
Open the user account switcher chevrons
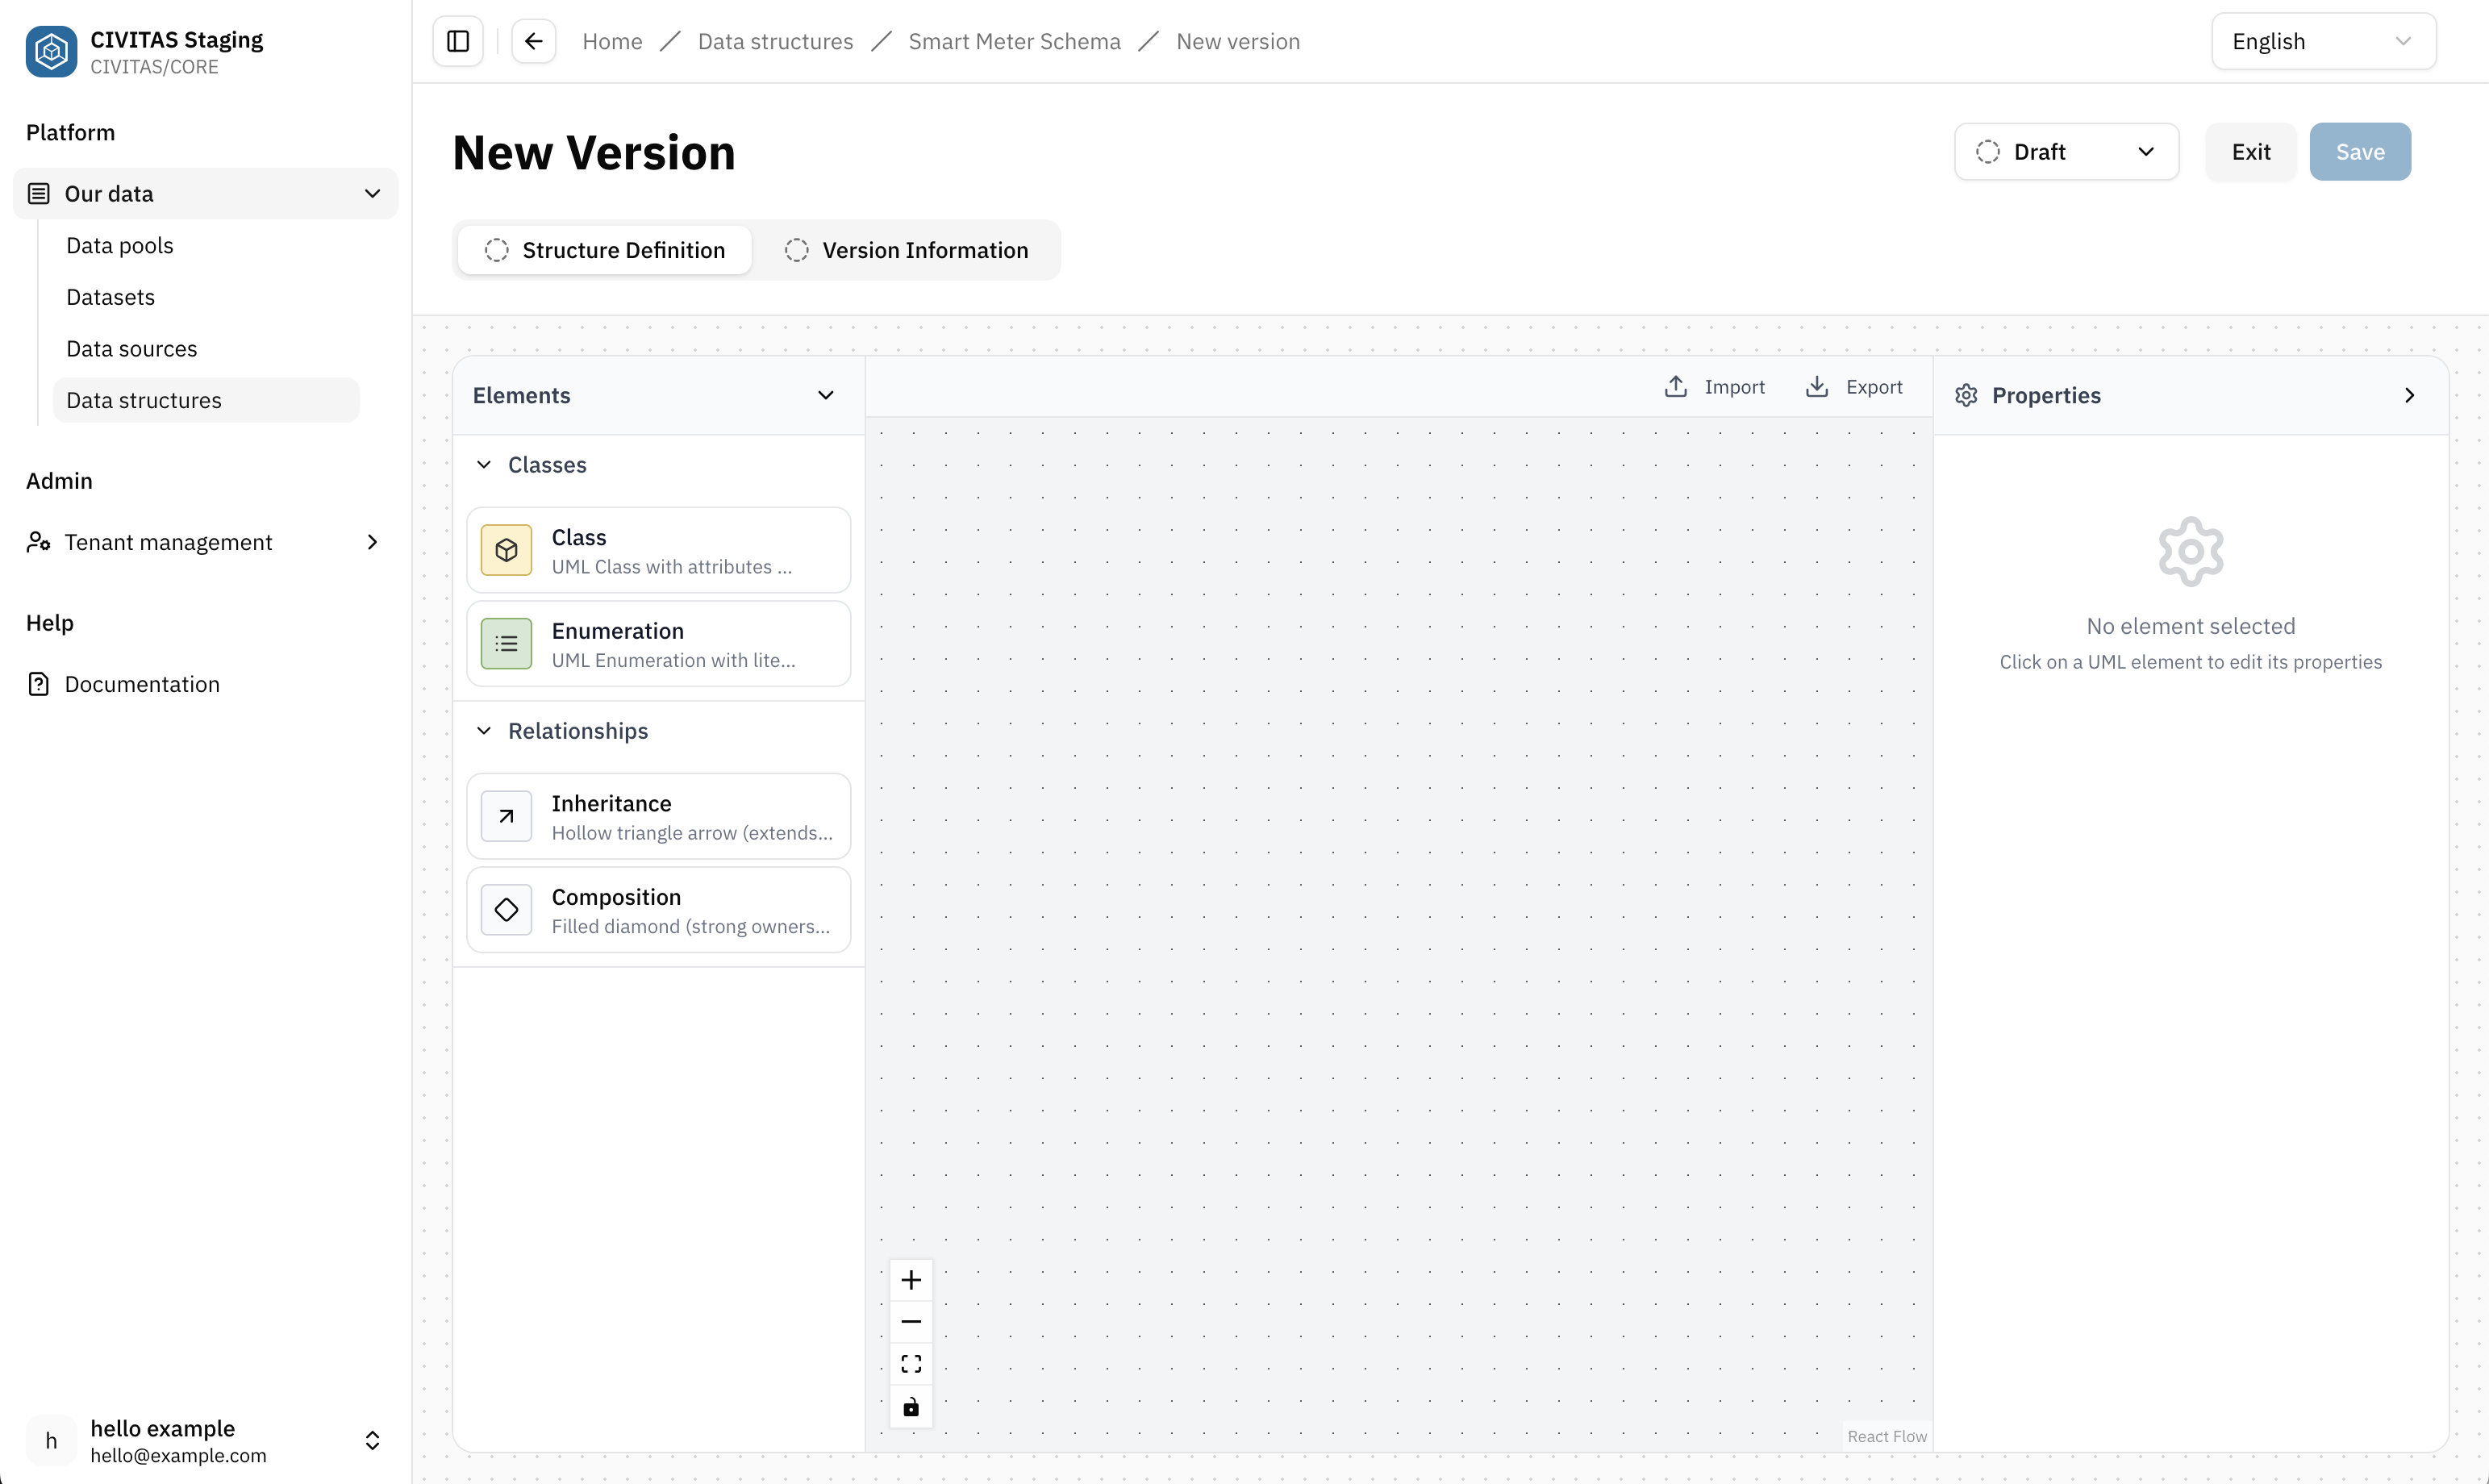(372, 1440)
